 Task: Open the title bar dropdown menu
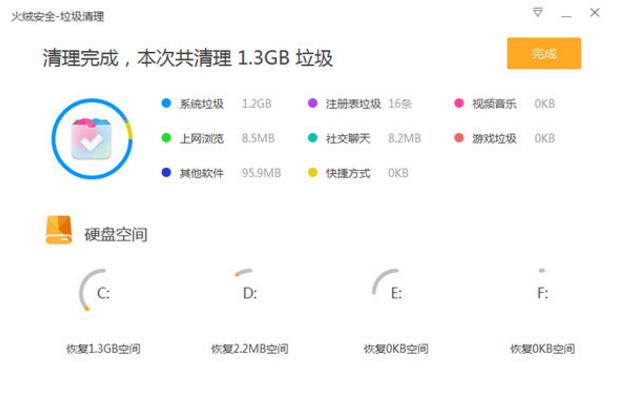pyautogui.click(x=538, y=13)
